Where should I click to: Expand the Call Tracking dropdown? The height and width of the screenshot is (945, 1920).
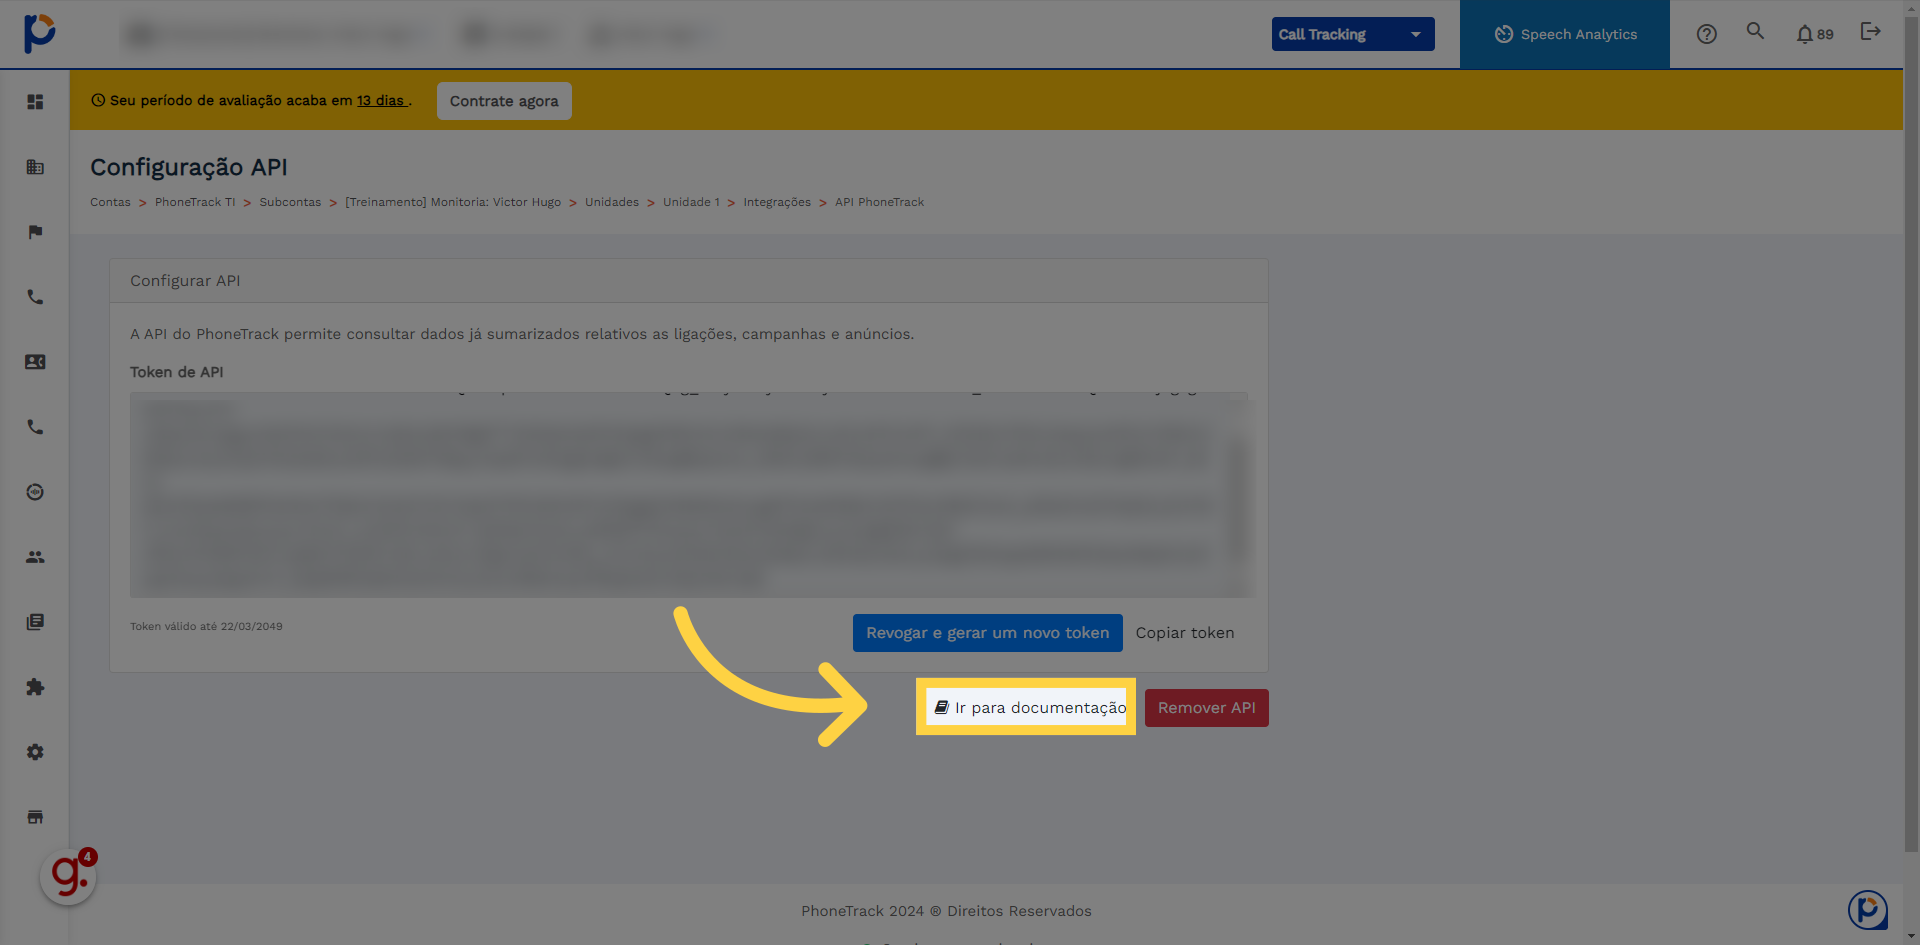[1353, 34]
